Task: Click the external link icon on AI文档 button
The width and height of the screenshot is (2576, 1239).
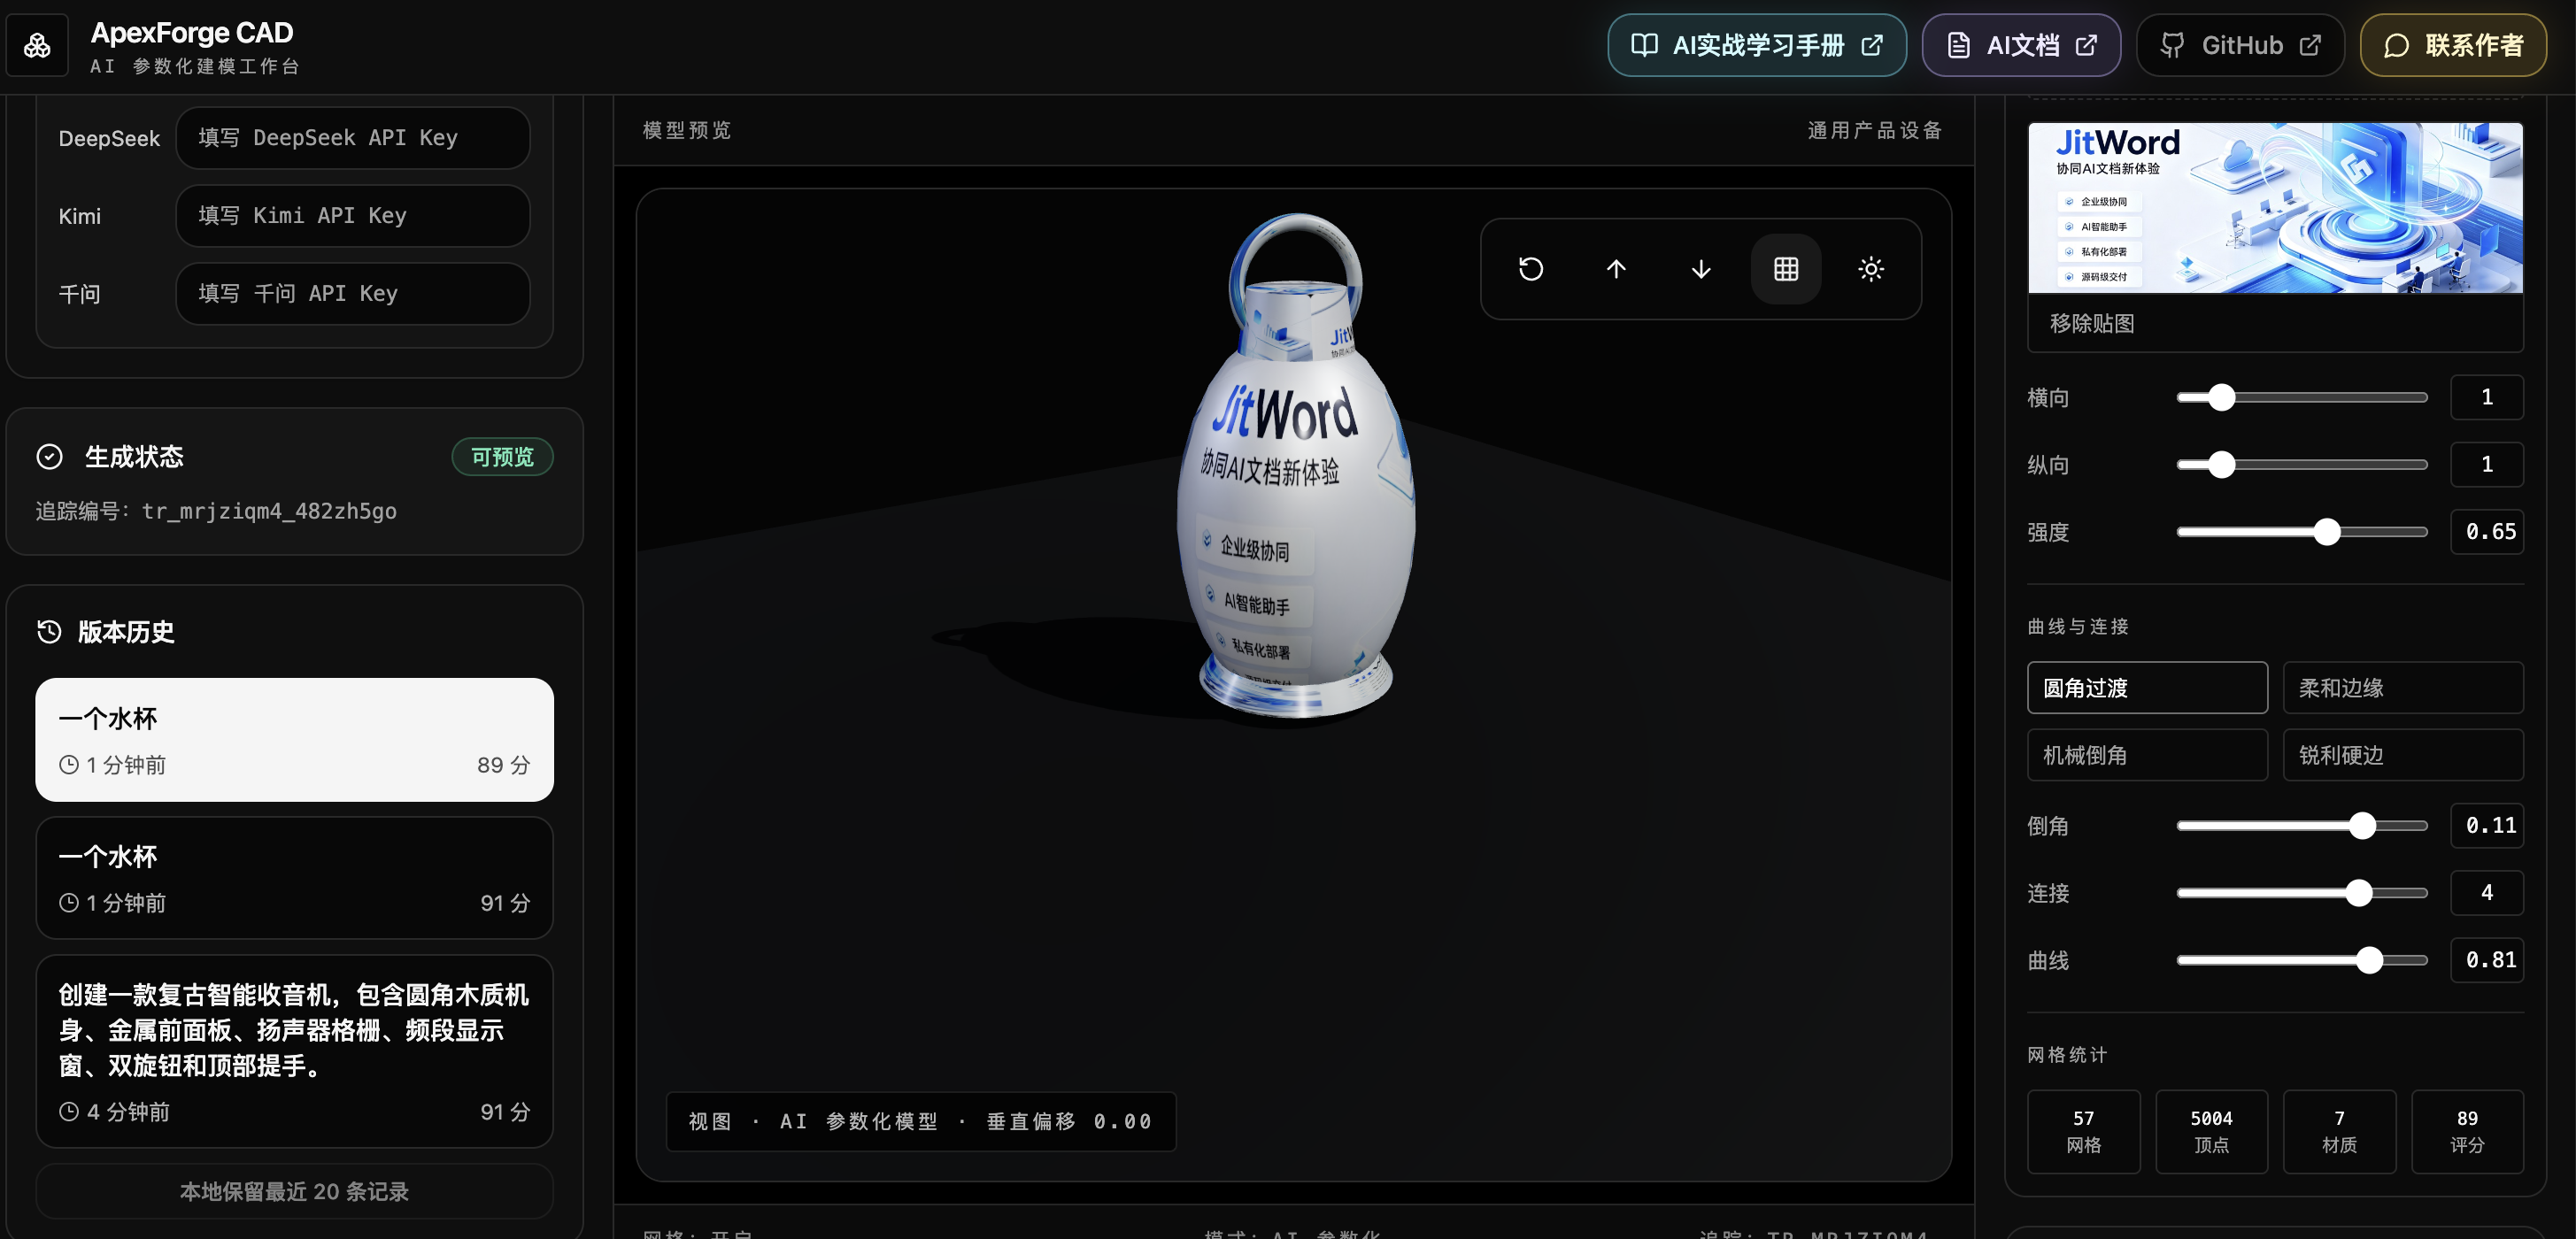Action: coord(2086,45)
